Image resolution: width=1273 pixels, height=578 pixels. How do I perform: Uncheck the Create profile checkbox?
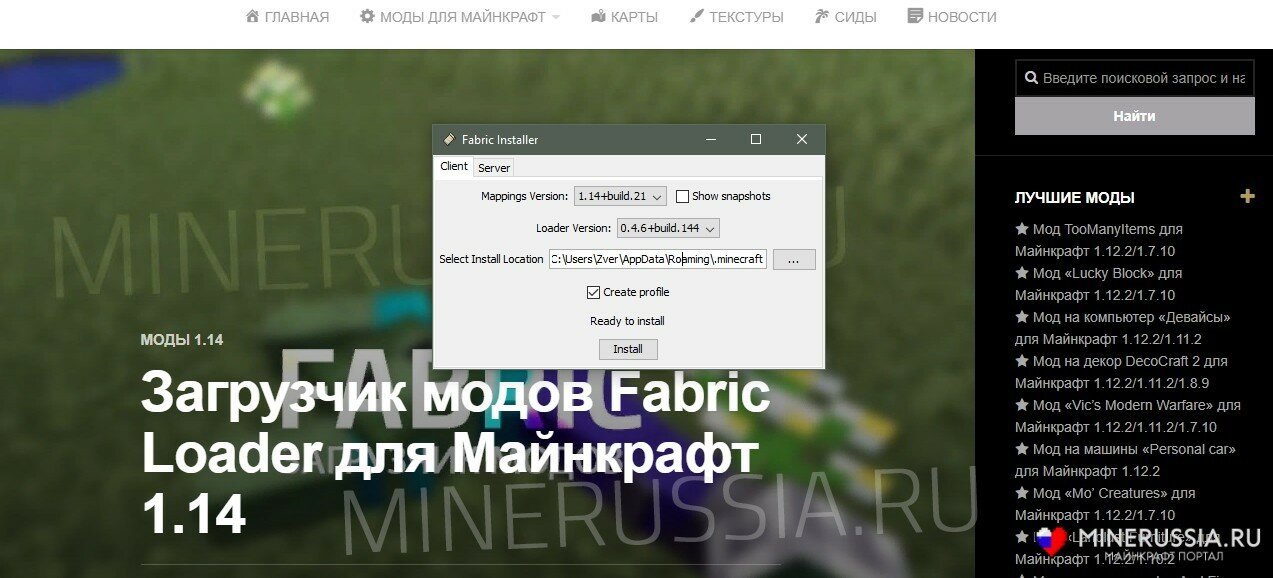594,293
